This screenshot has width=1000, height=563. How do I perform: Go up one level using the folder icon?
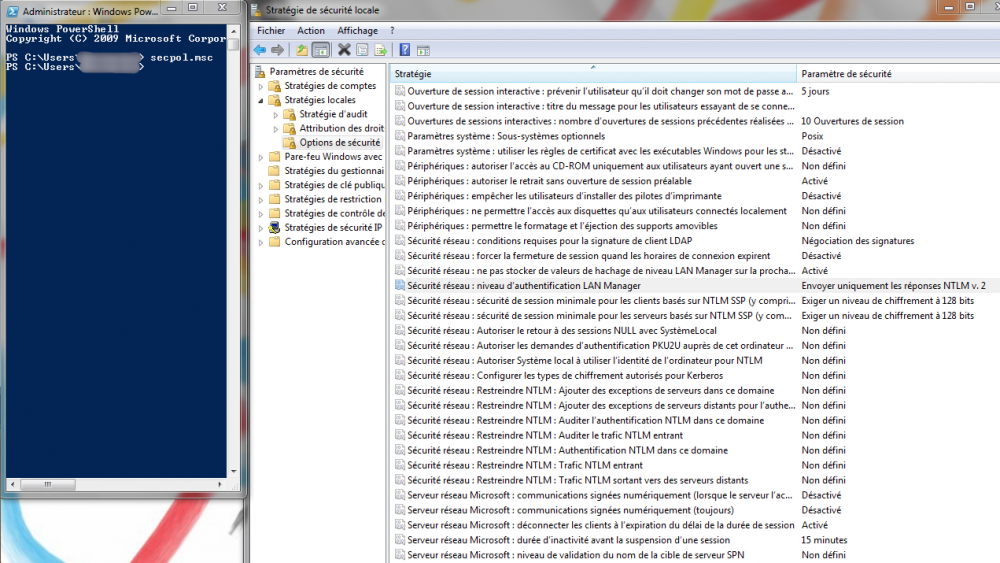tap(303, 49)
